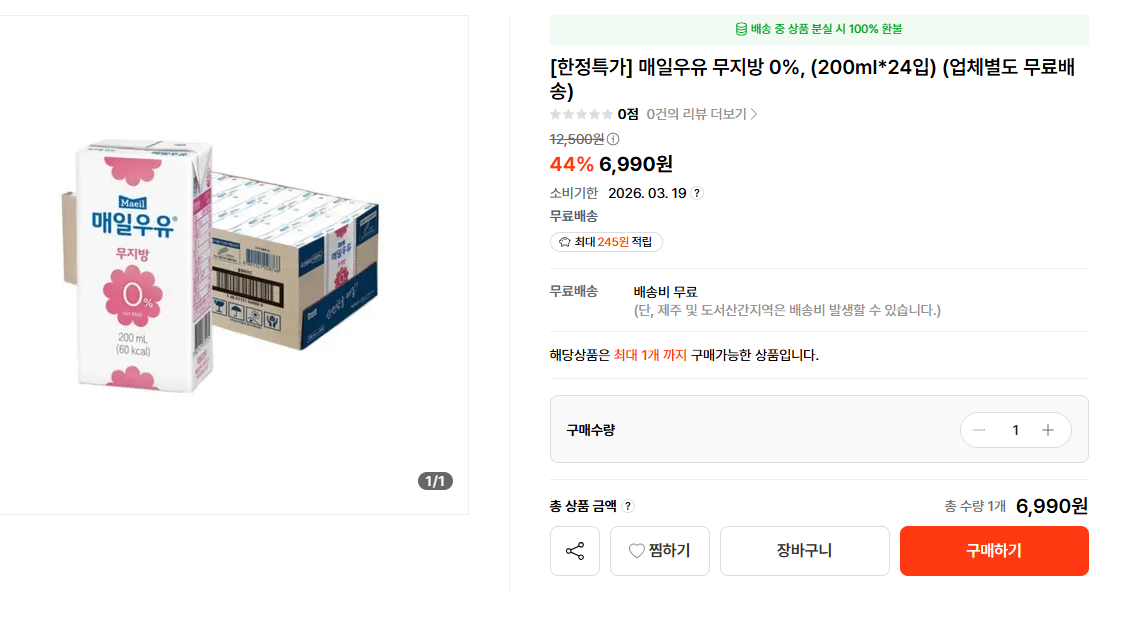1127x625 pixels.
Task: Open help icon next to 소비기한 date
Action: 697,193
